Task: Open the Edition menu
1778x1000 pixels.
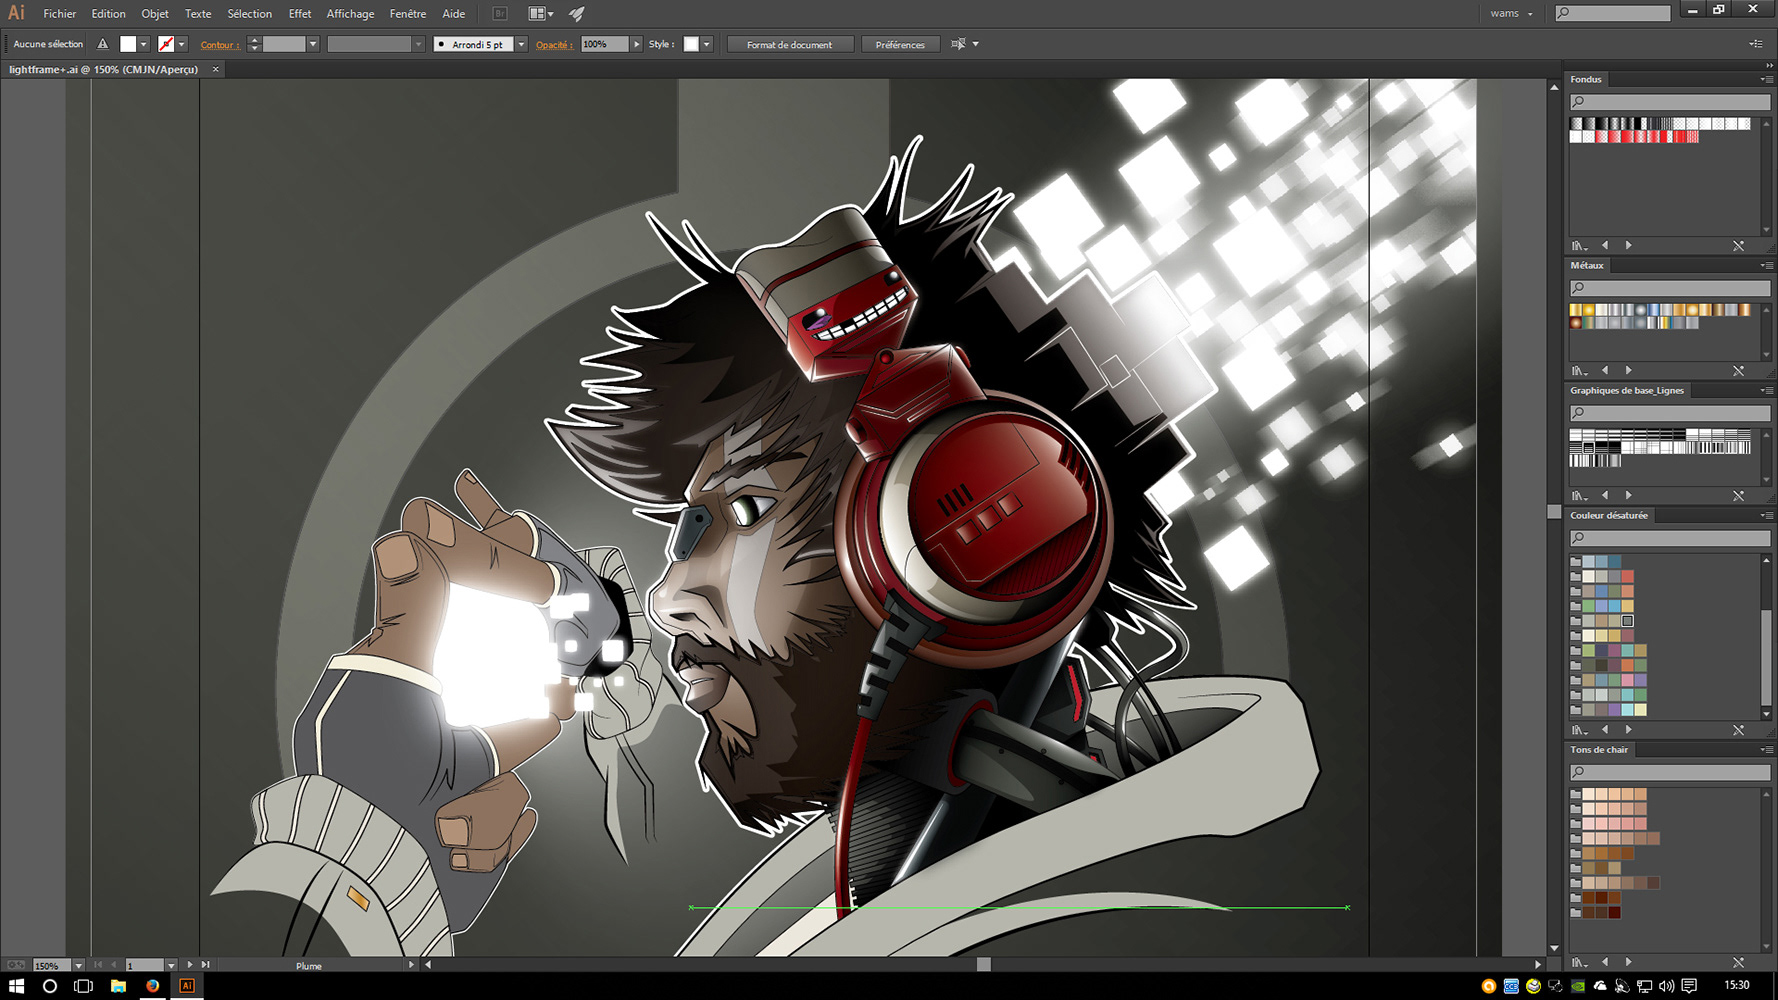Action: click(108, 13)
